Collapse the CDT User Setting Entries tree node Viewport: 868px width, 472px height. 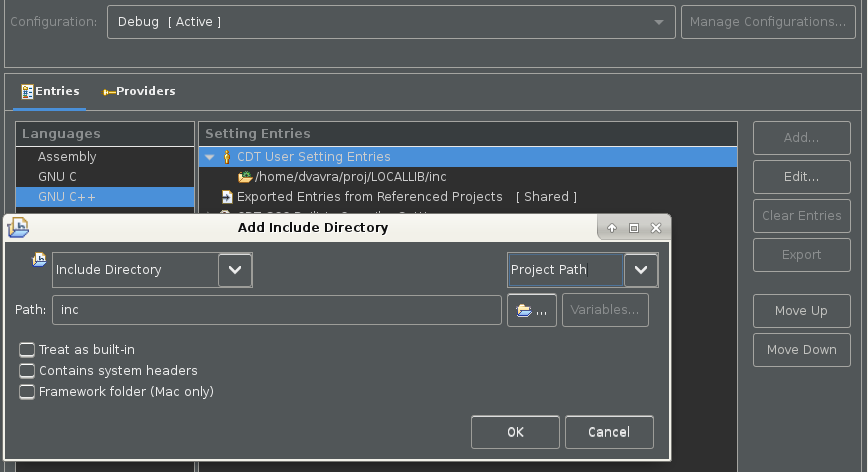point(209,157)
